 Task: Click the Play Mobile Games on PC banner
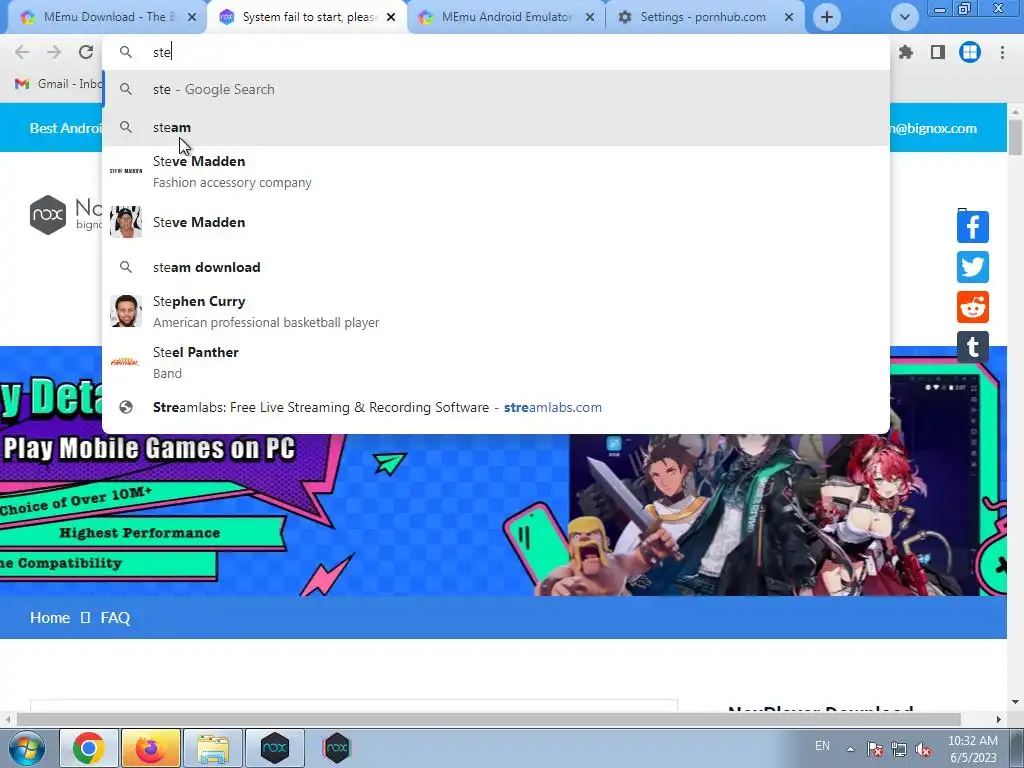(x=149, y=449)
